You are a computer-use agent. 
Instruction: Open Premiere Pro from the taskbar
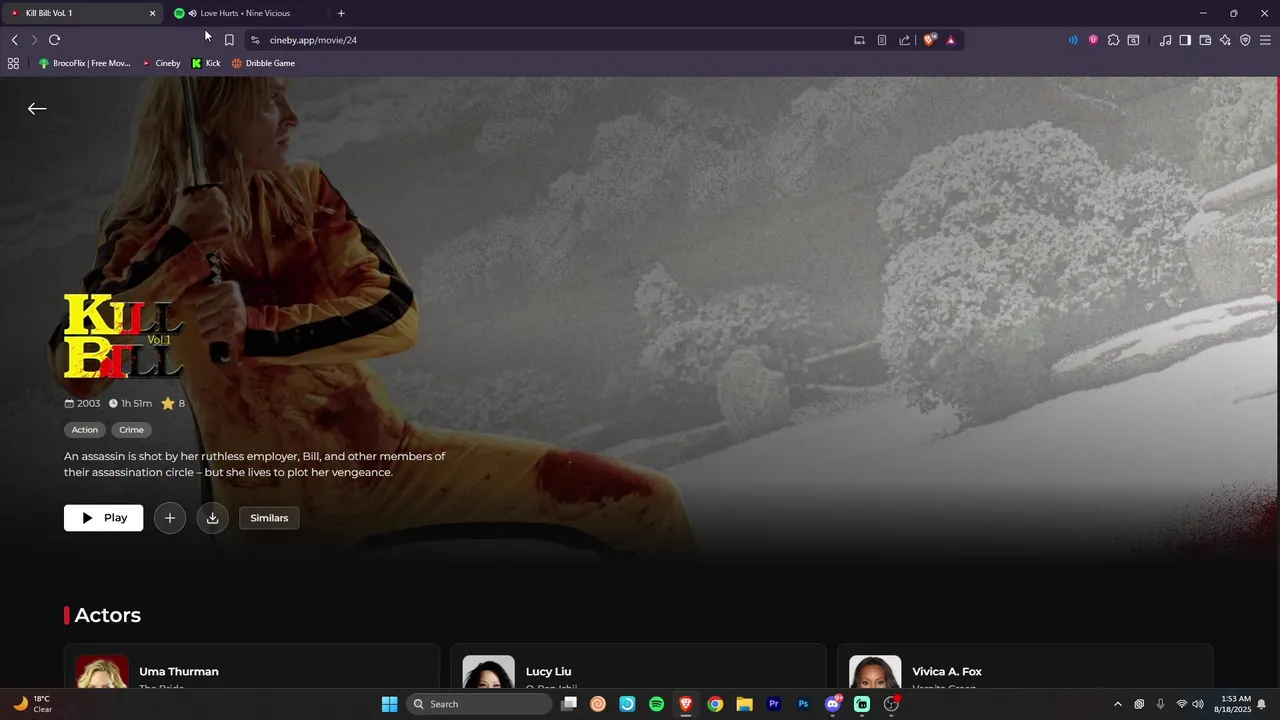click(773, 704)
